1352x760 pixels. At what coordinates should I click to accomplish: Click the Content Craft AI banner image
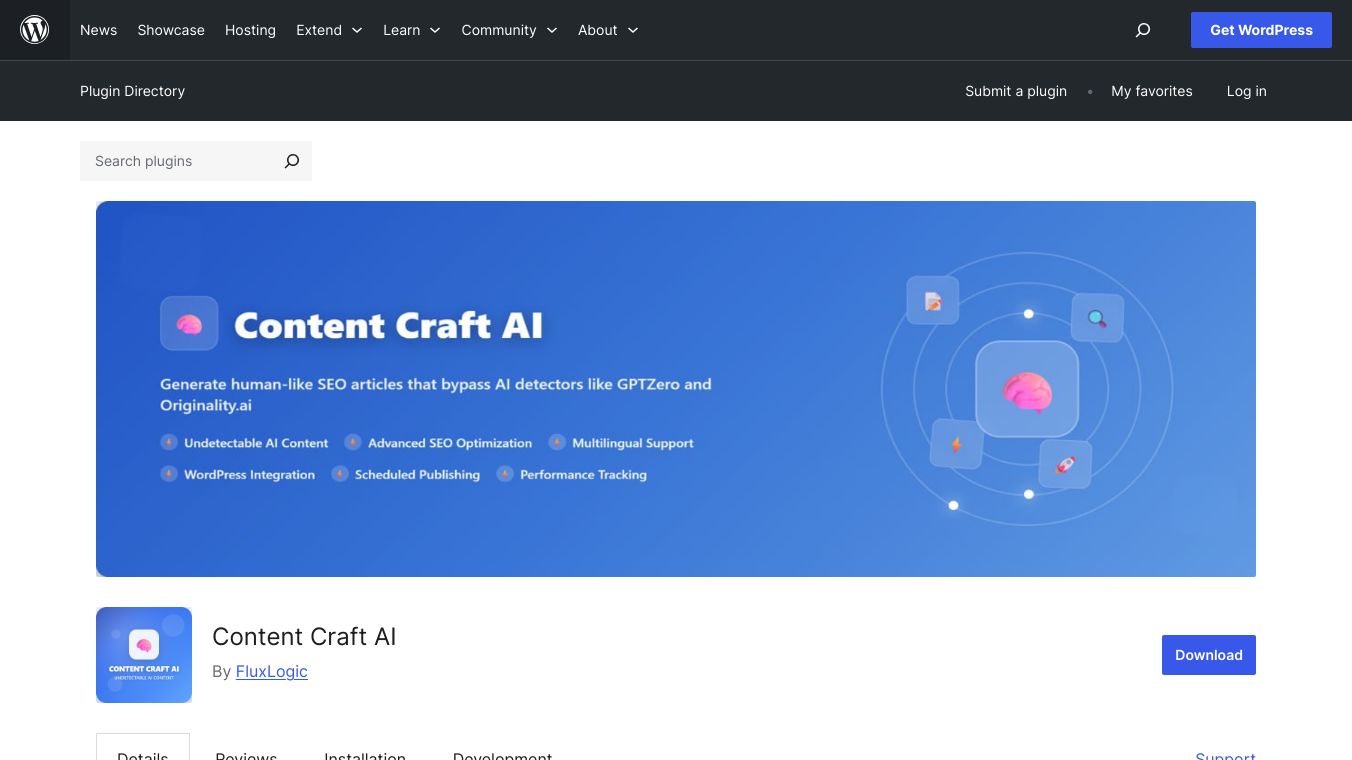676,389
